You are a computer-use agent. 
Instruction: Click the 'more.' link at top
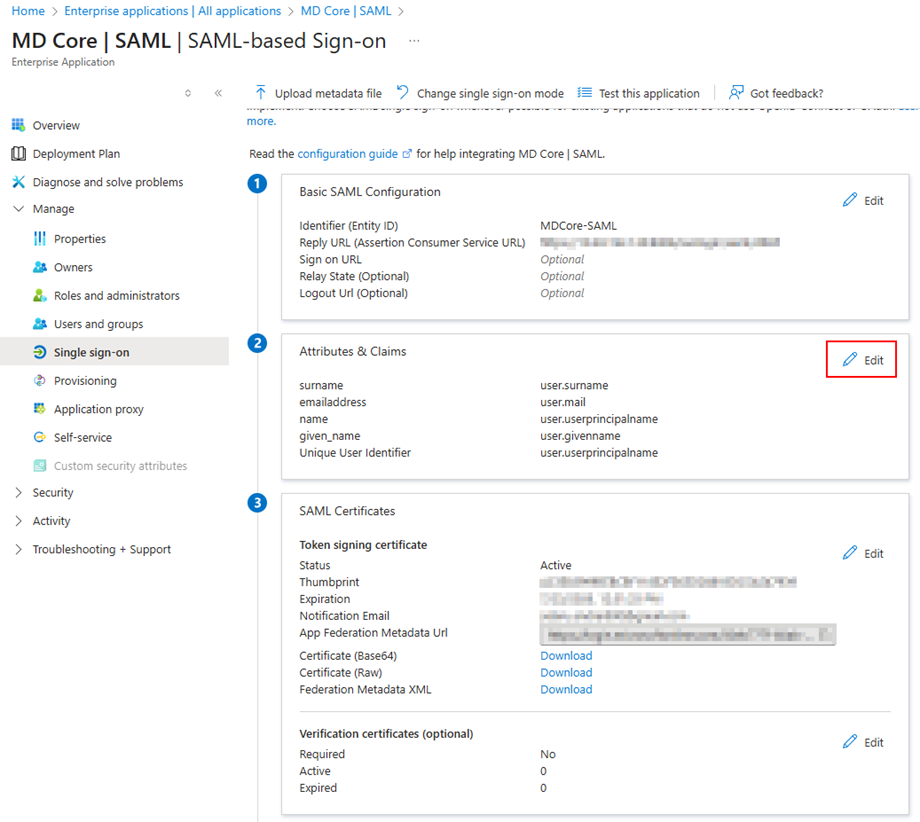pyautogui.click(x=261, y=121)
